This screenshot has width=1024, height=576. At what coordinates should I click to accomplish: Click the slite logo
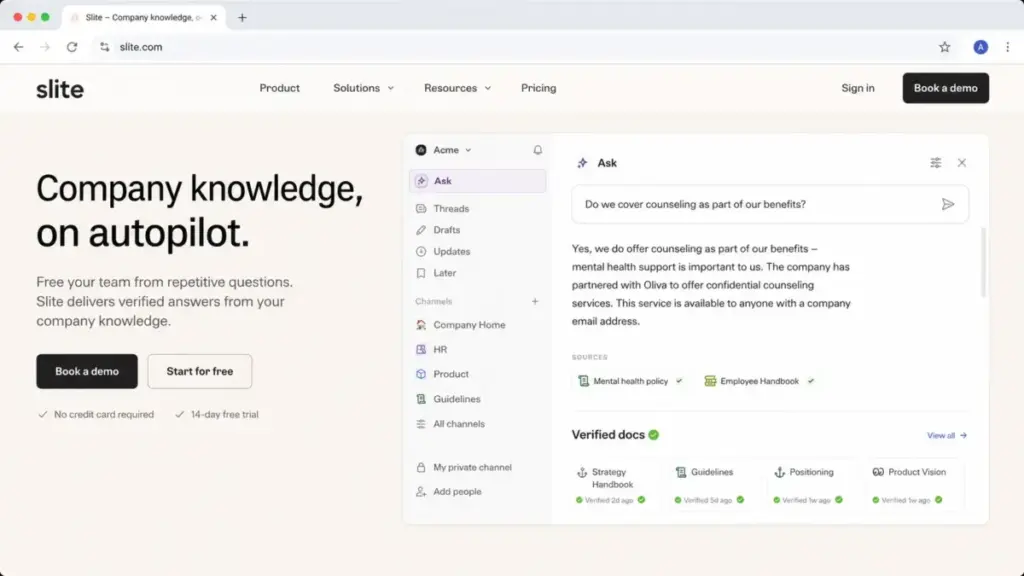(59, 89)
